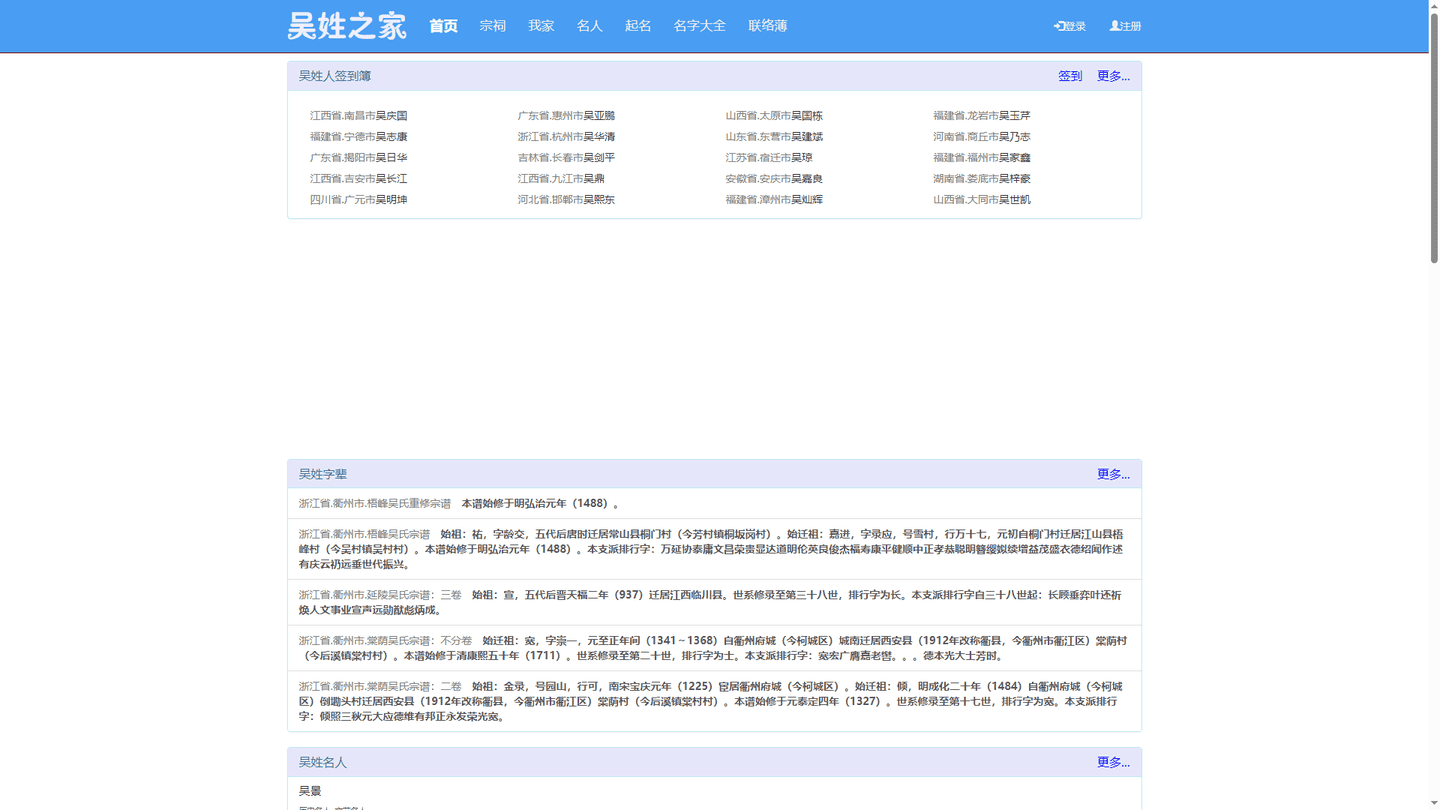Click the 签到 link in the sign-in header
Image resolution: width=1440 pixels, height=810 pixels.
click(x=1070, y=76)
